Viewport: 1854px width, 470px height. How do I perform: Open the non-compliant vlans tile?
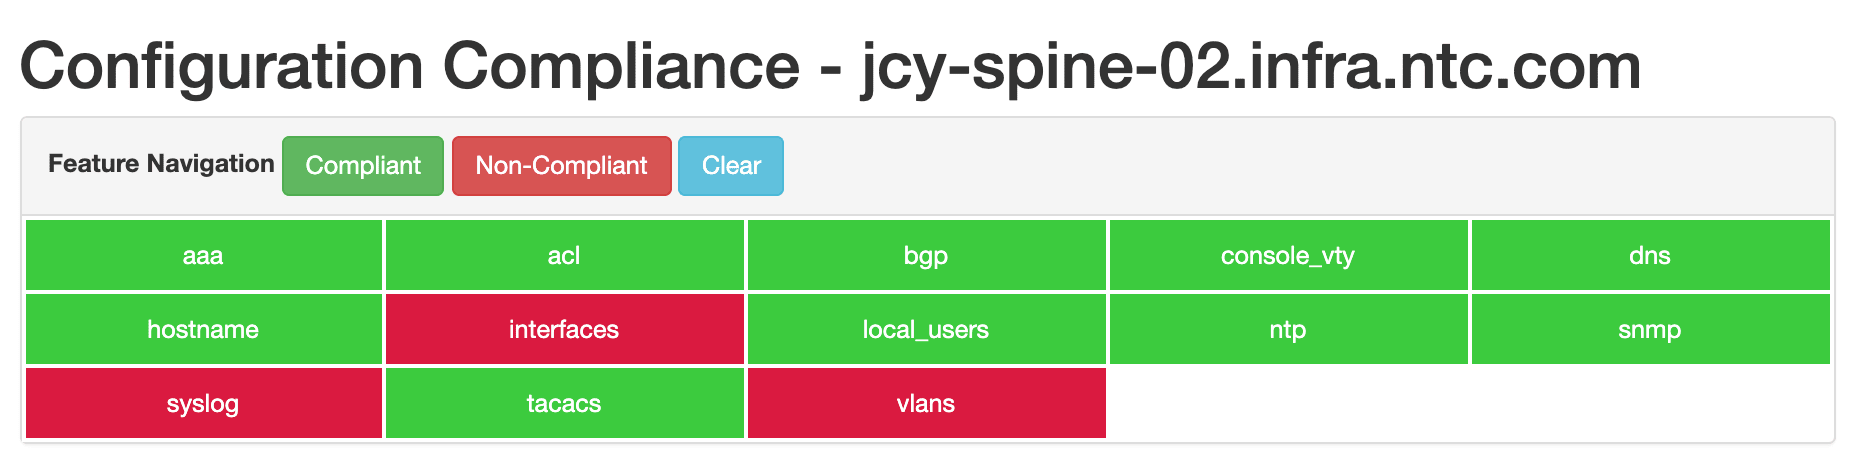(927, 403)
